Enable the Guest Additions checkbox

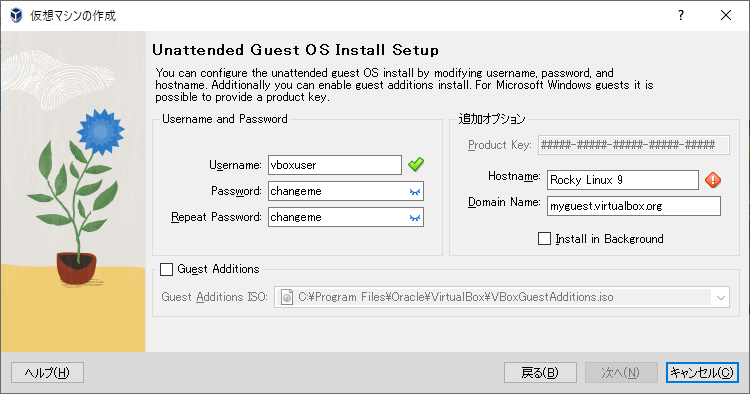click(166, 269)
